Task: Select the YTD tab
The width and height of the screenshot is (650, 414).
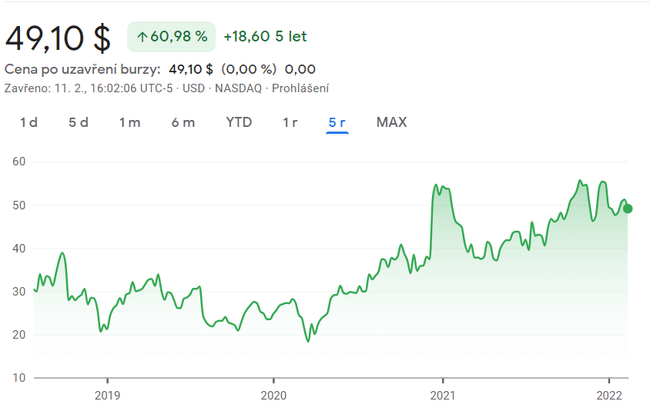Action: tap(239, 123)
